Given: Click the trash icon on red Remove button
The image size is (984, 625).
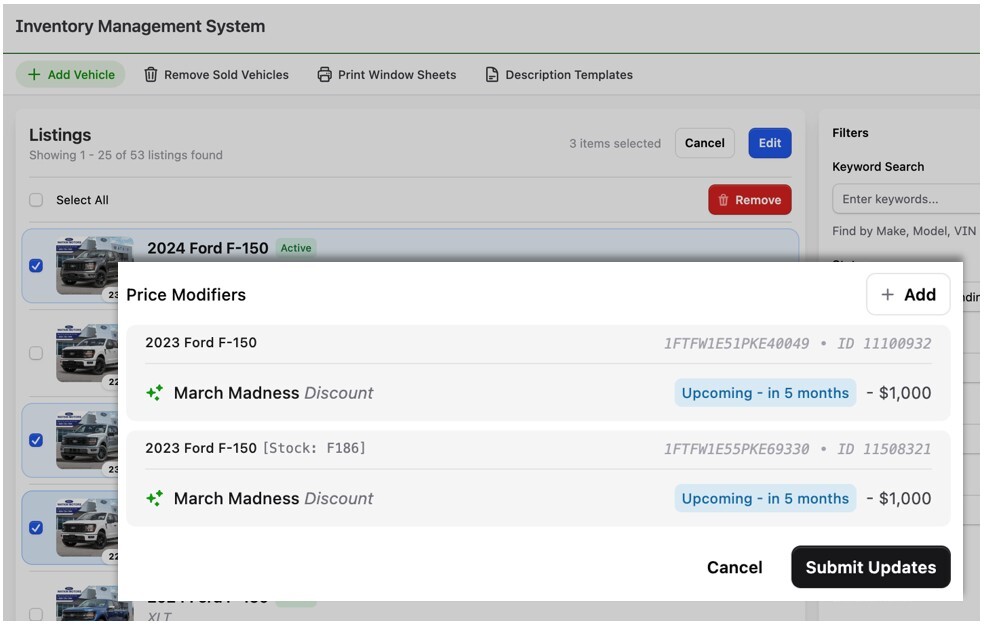Looking at the screenshot, I should coord(724,200).
